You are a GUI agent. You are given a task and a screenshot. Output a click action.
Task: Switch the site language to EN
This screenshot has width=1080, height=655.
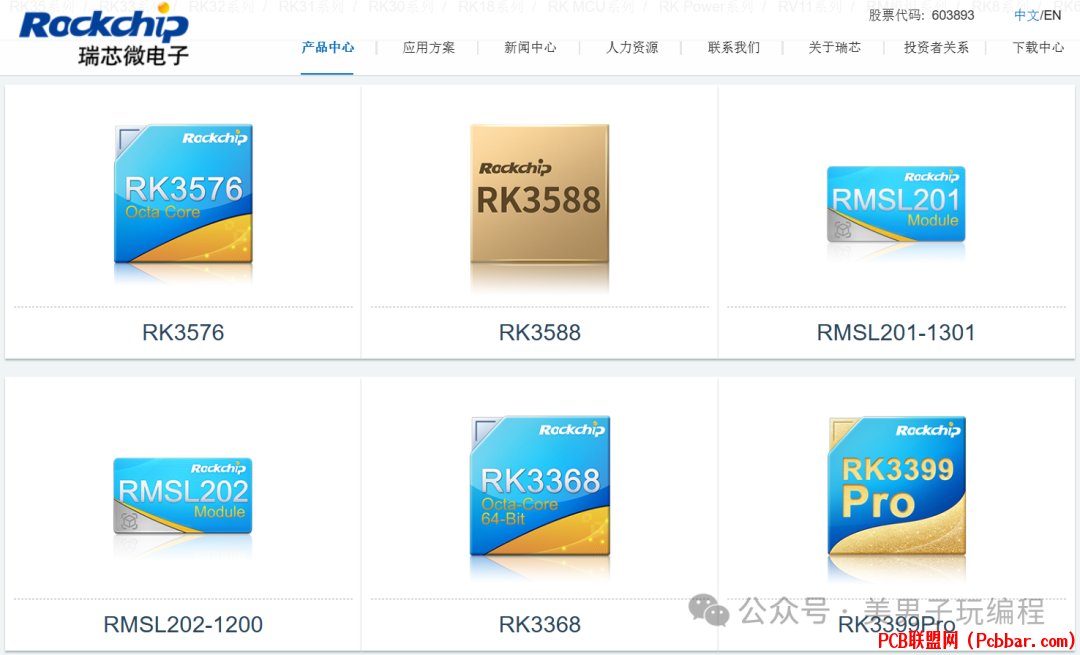tap(1052, 15)
